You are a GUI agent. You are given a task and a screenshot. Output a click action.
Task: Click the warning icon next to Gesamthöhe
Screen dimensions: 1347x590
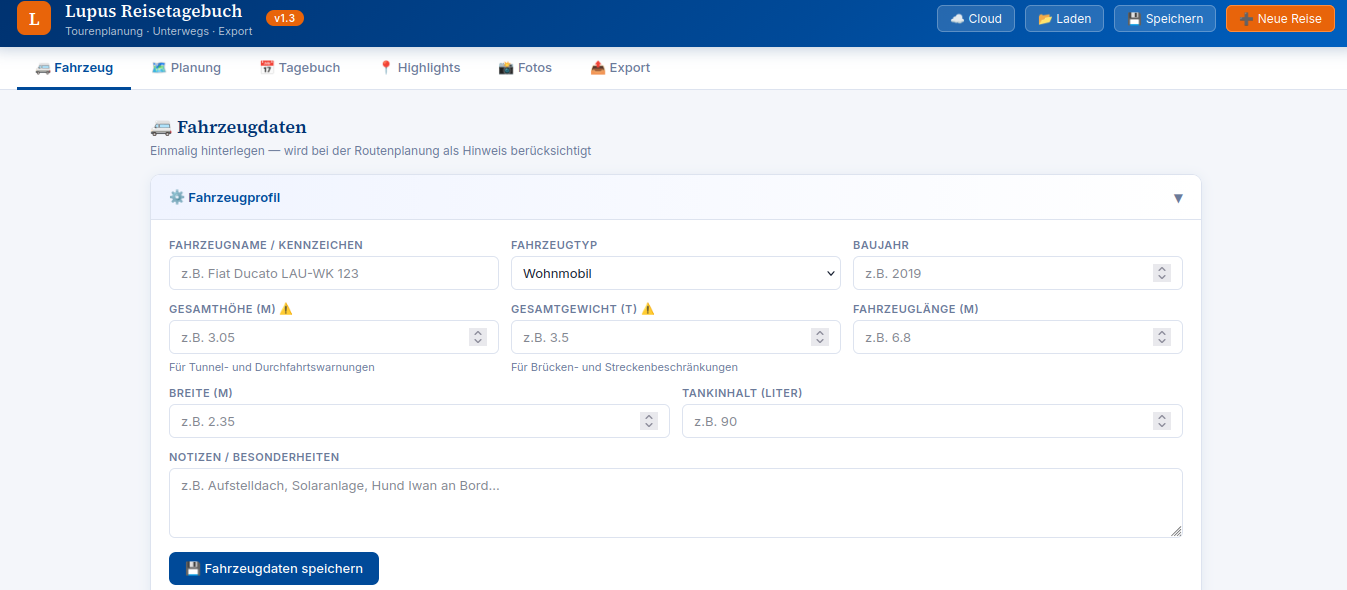(x=286, y=309)
